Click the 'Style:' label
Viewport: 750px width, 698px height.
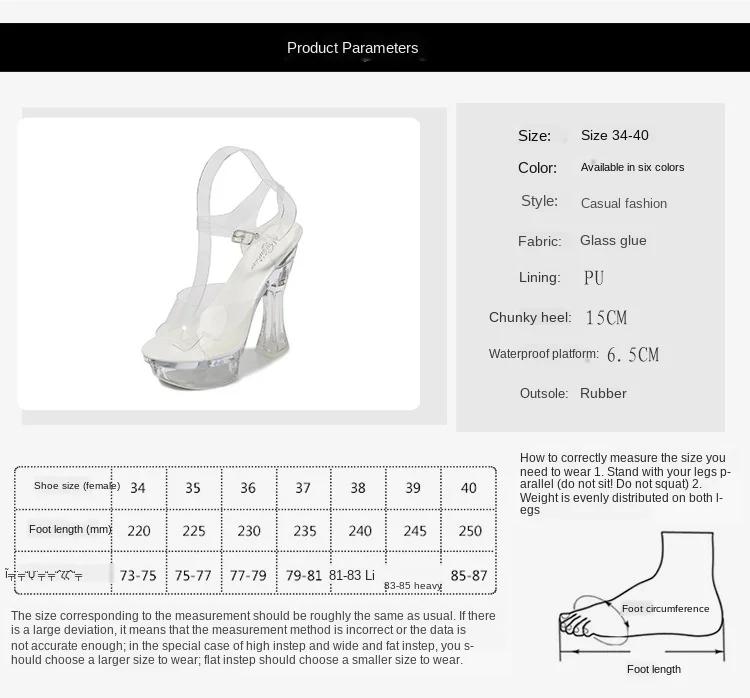tap(539, 201)
